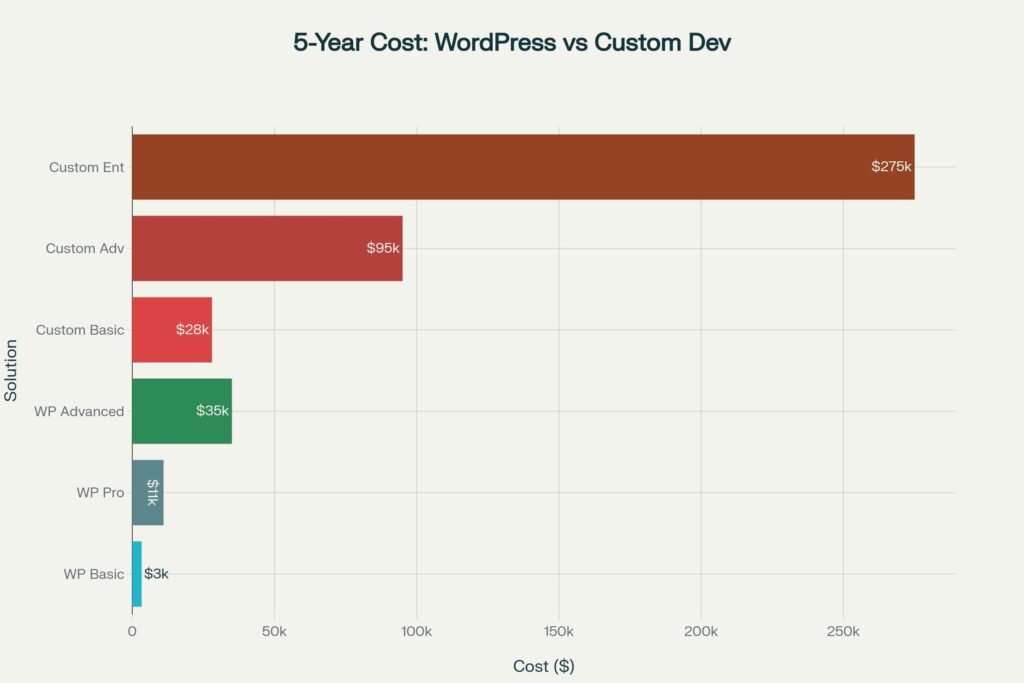Click the '100k' x-axis tick label

pyautogui.click(x=417, y=631)
